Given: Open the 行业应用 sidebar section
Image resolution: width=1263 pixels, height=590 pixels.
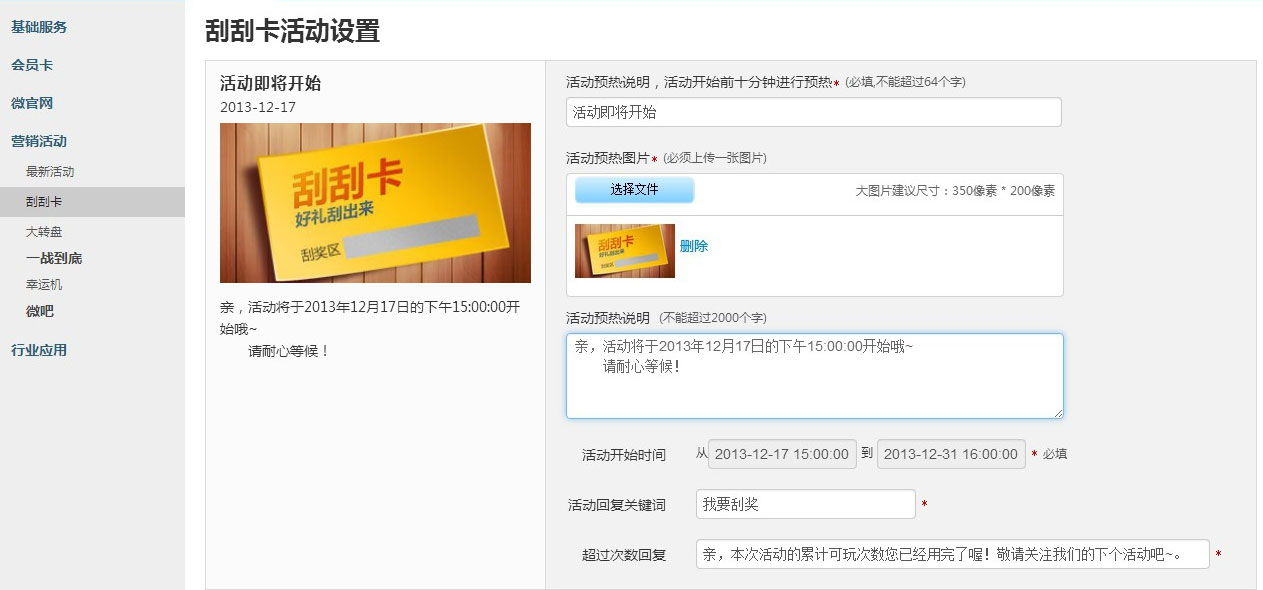Looking at the screenshot, I should (x=39, y=350).
